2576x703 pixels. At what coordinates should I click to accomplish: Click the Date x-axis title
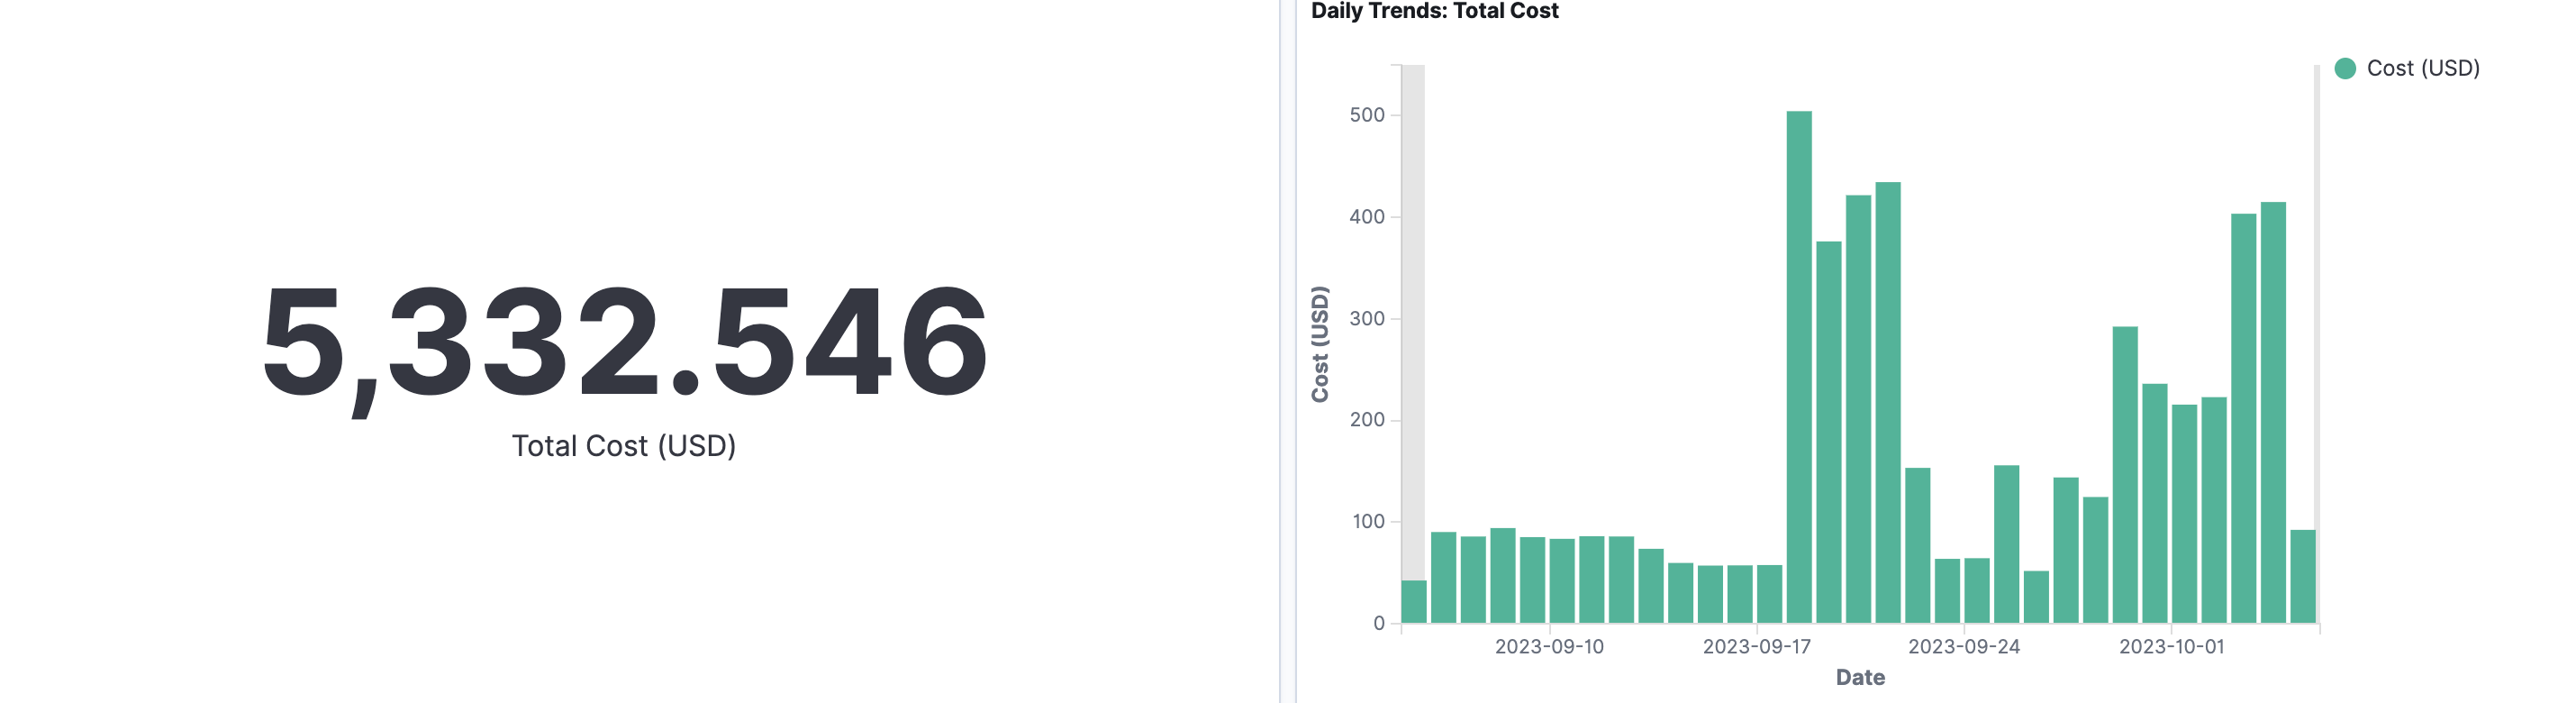[1860, 678]
